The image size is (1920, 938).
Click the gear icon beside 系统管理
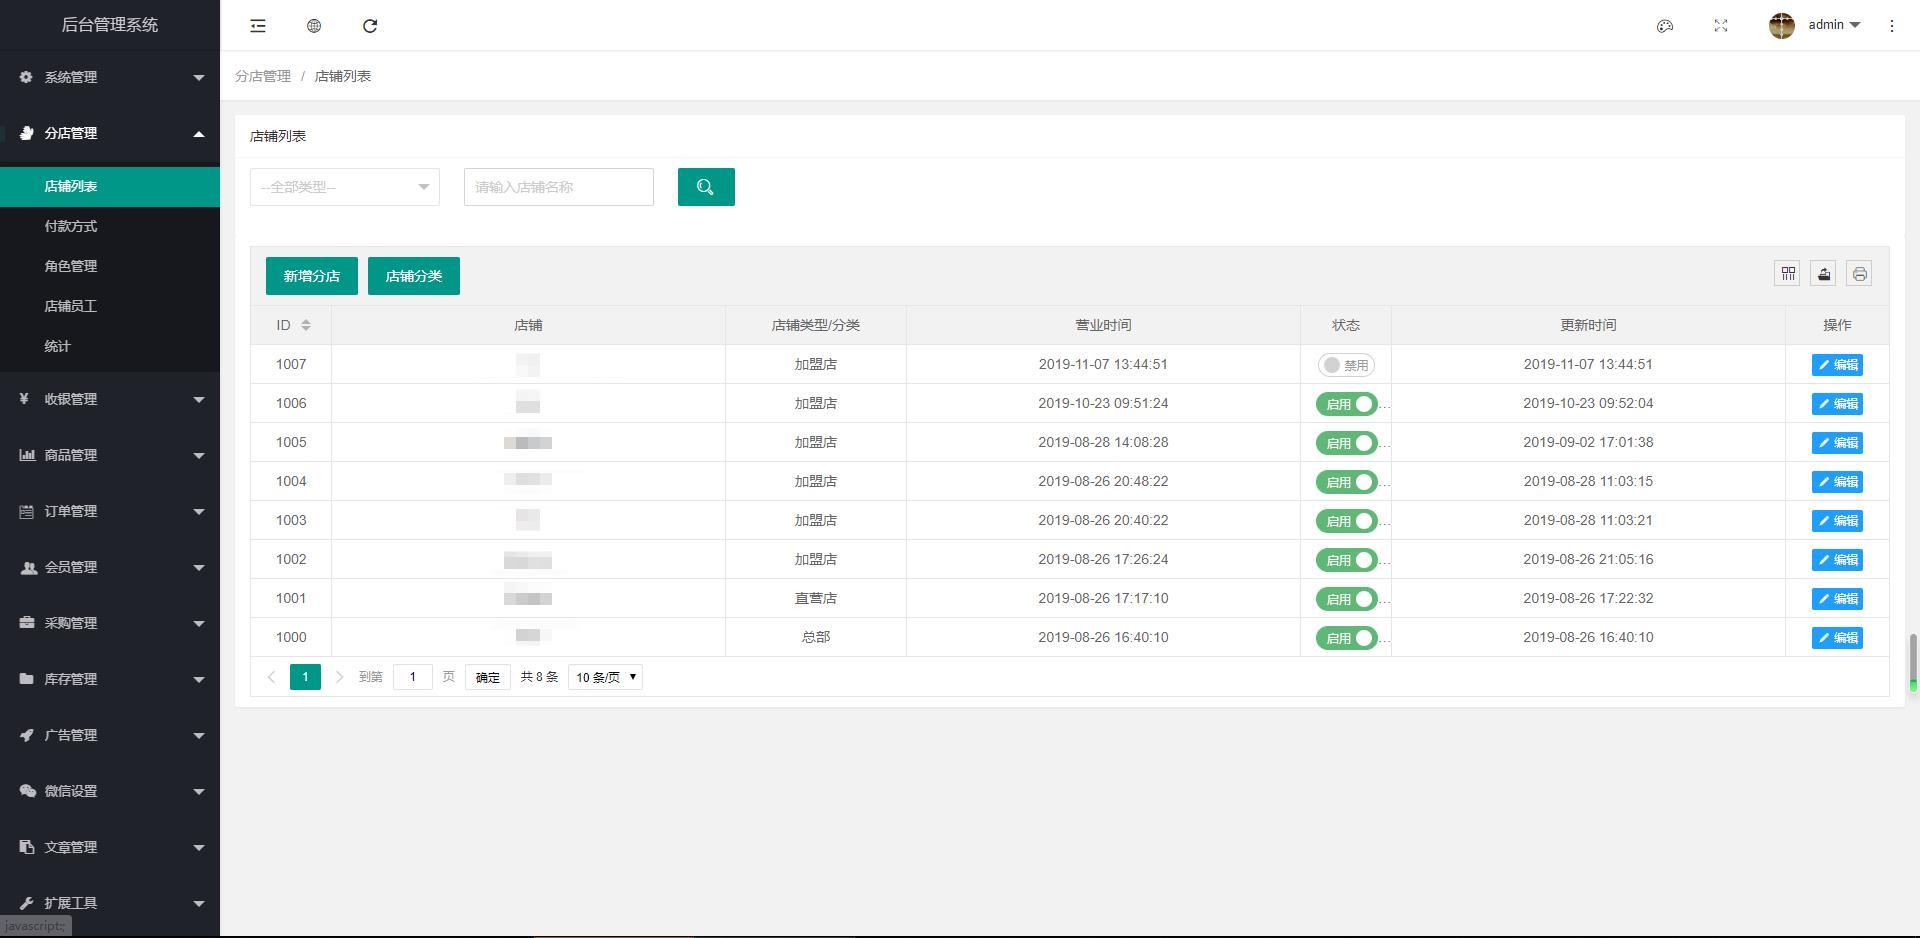coord(26,77)
